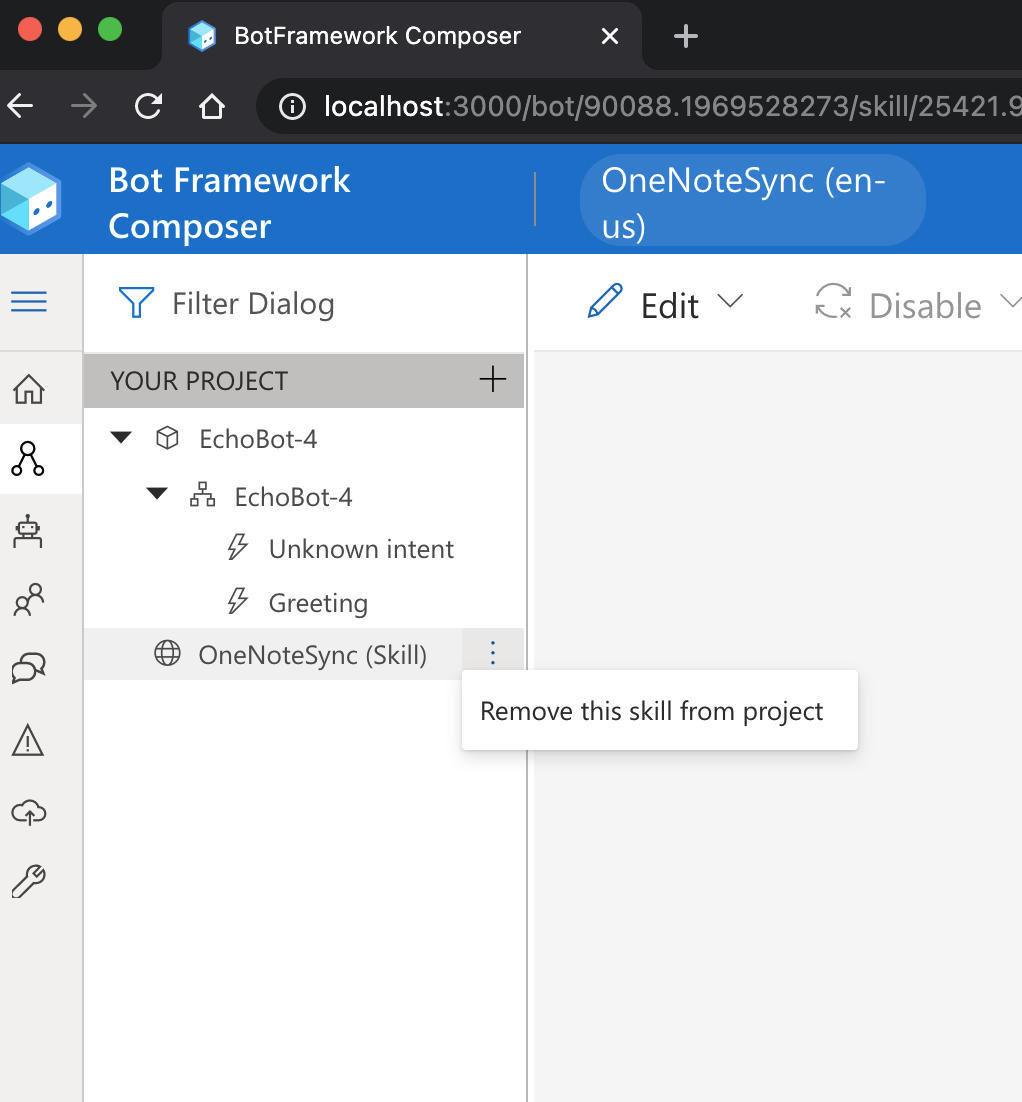
Task: Choose Remove this skill from project
Action: [659, 711]
